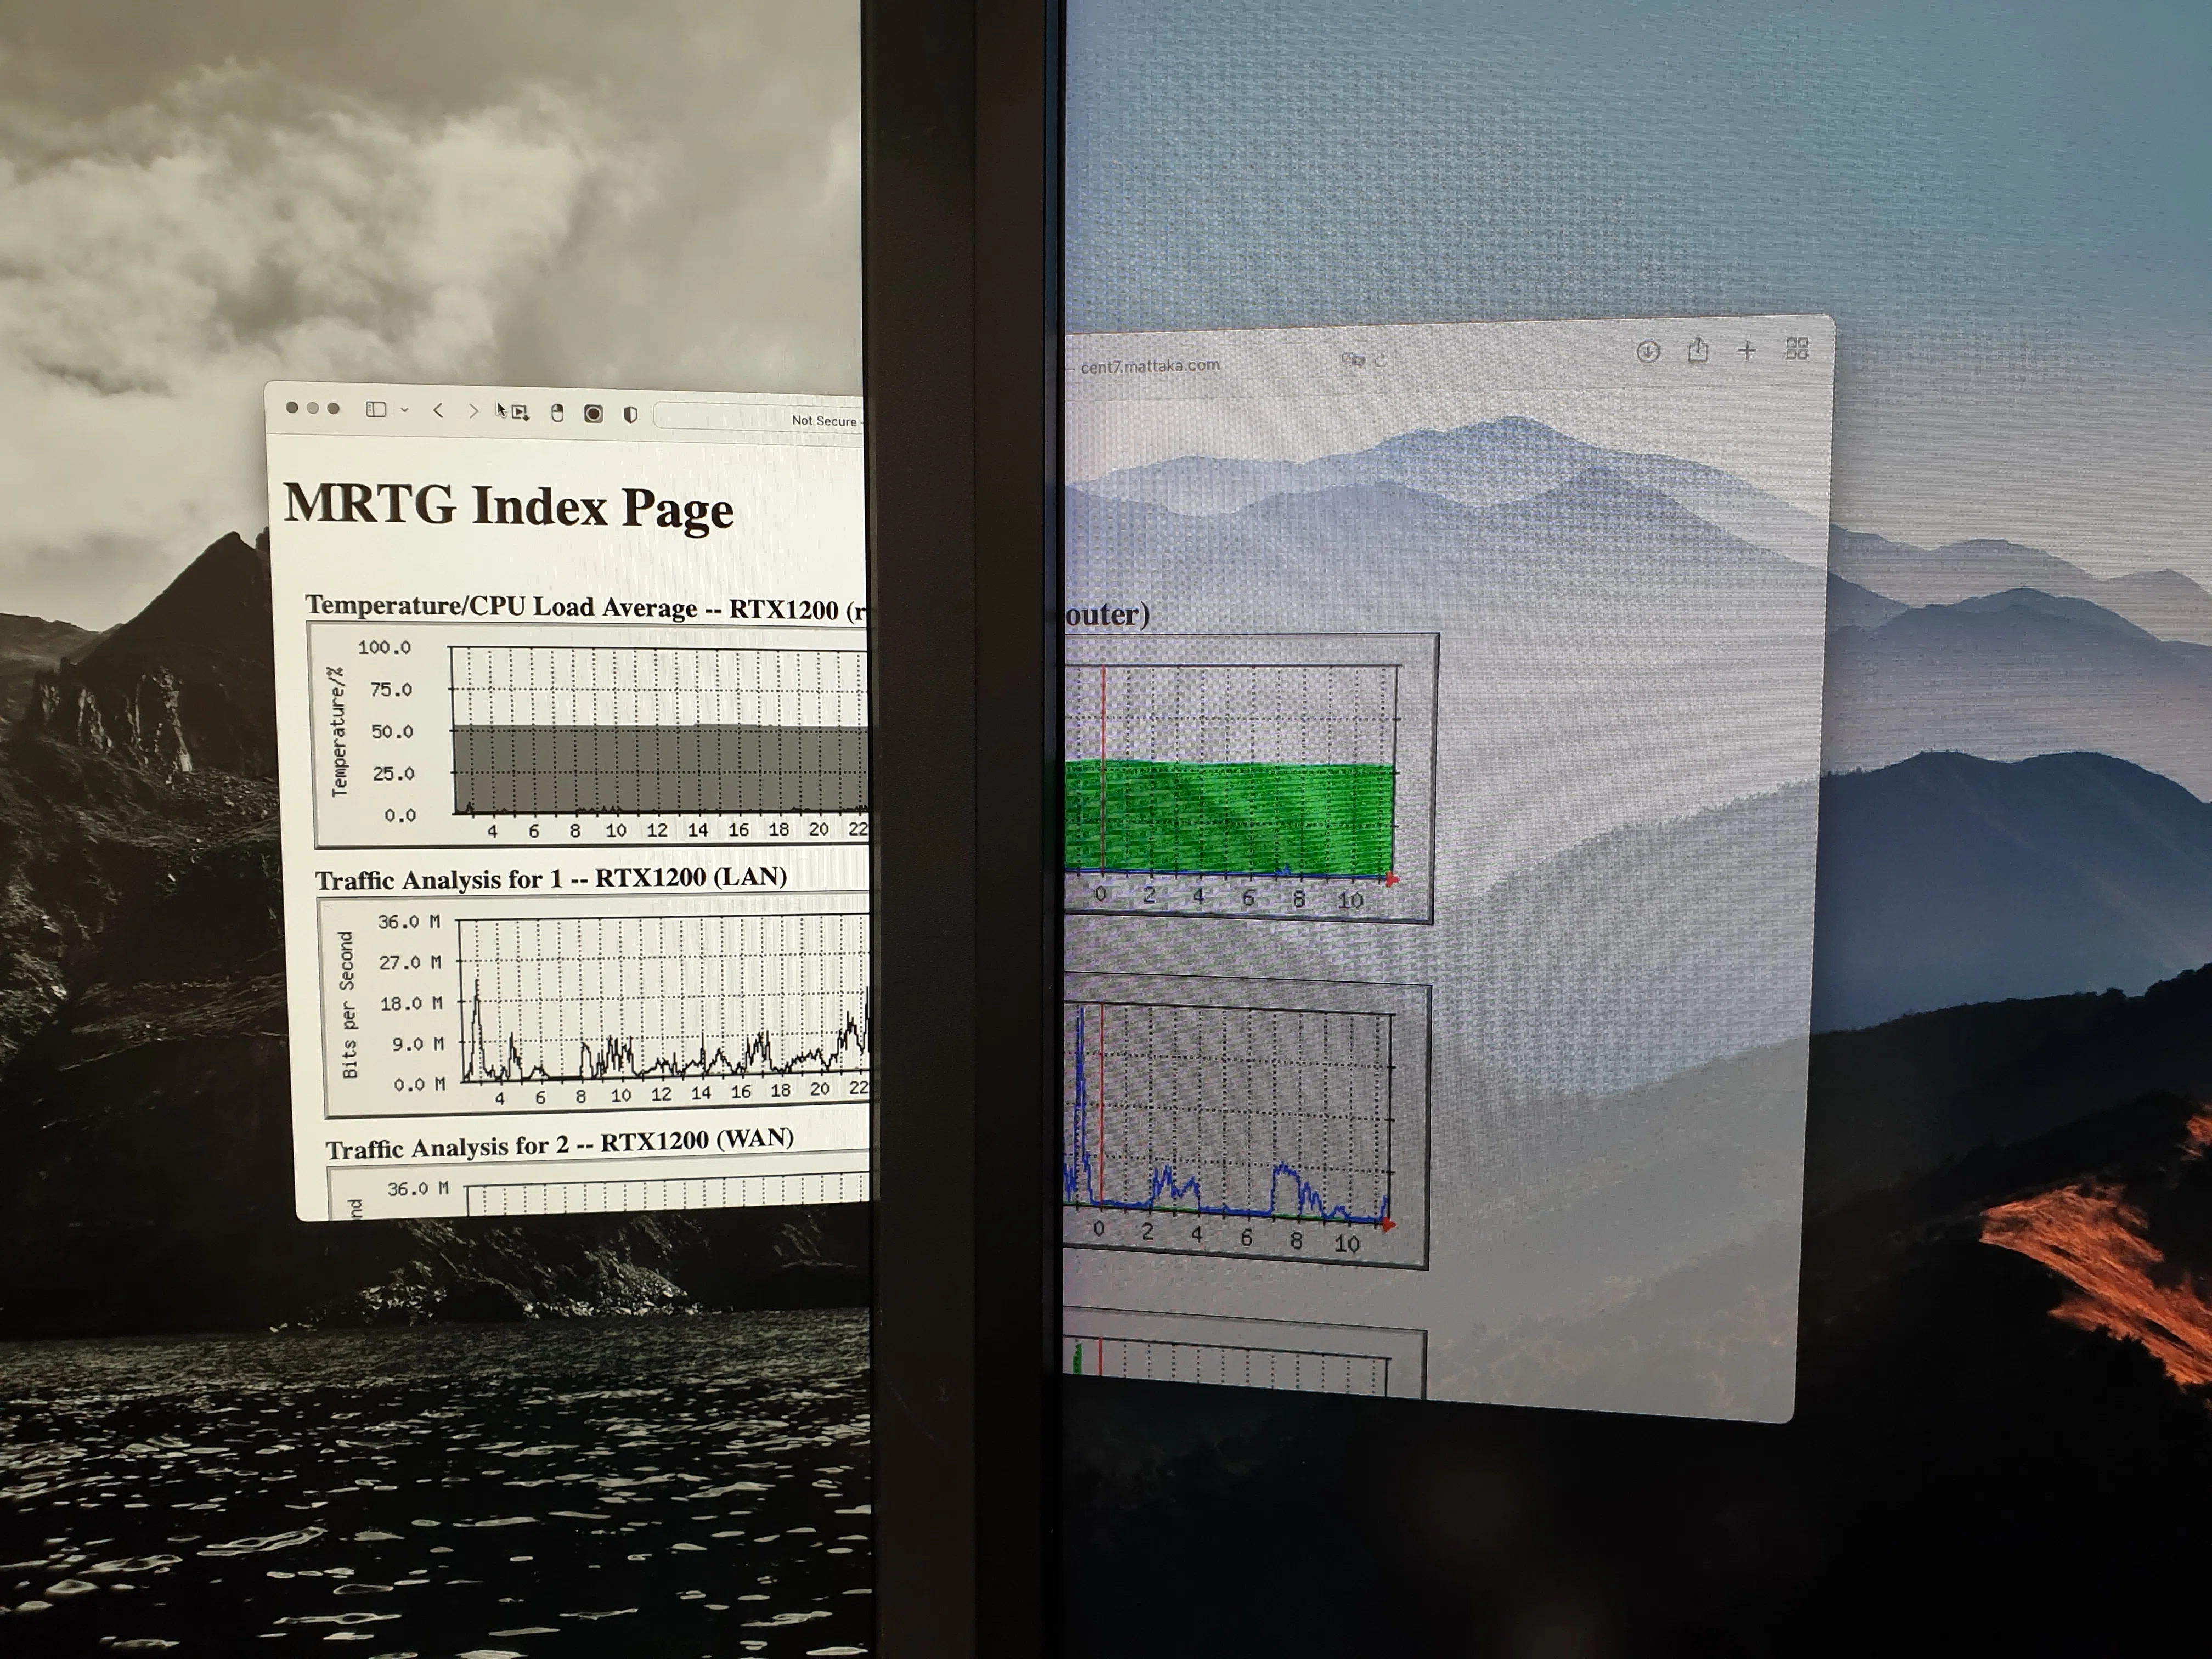Image resolution: width=2212 pixels, height=1659 pixels.
Task: Expand the sidebar dropdown chevron
Action: click(404, 410)
